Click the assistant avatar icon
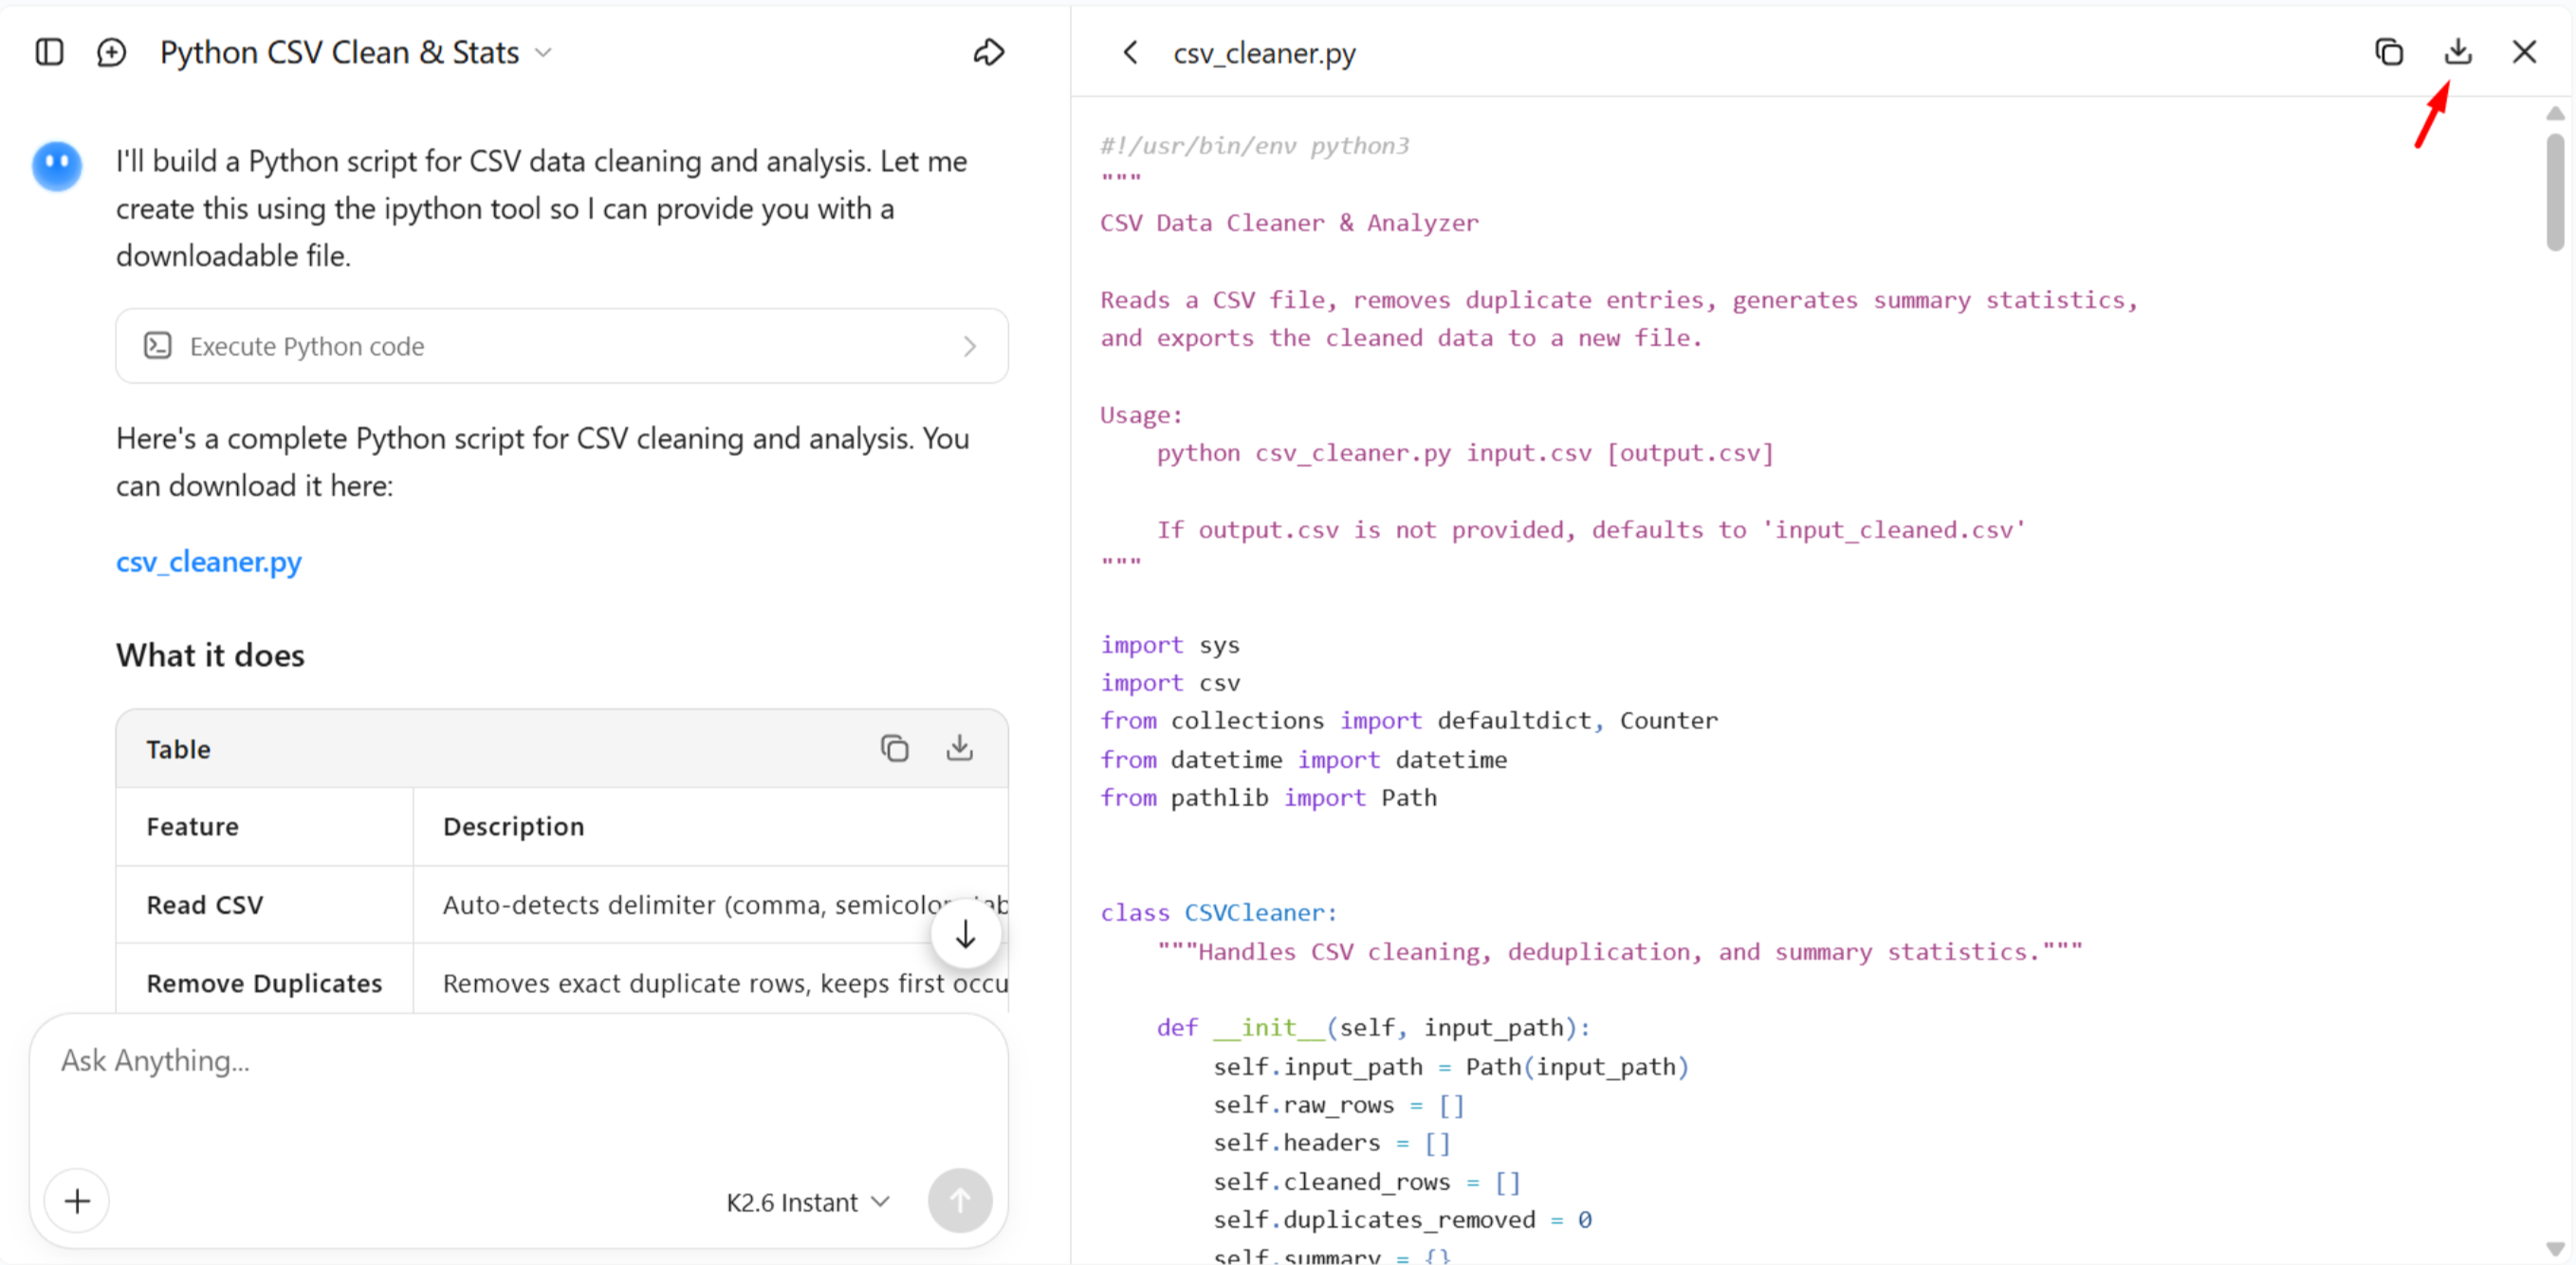 pos(57,165)
